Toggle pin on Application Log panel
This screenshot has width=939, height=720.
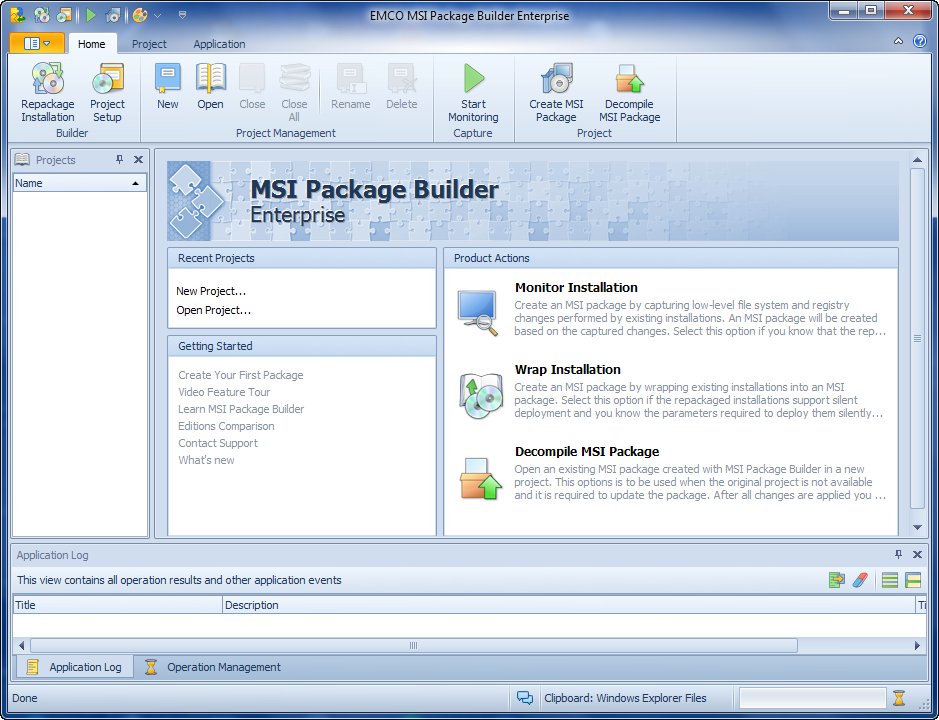(x=898, y=555)
